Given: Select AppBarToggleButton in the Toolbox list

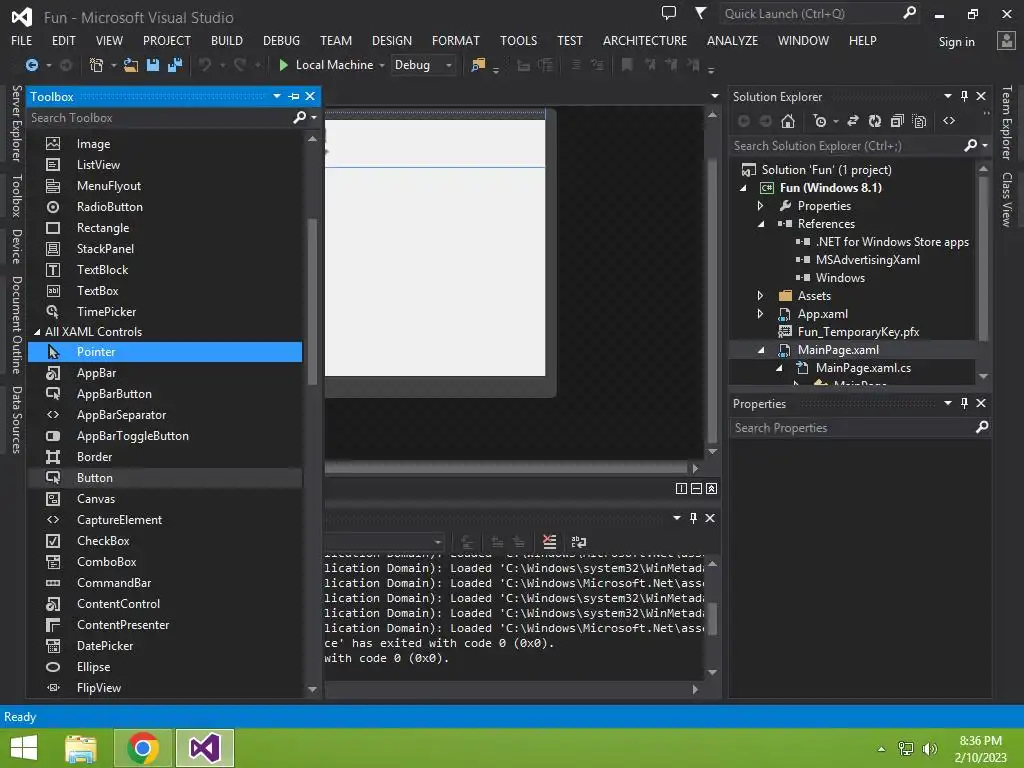Looking at the screenshot, I should pyautogui.click(x=165, y=436).
